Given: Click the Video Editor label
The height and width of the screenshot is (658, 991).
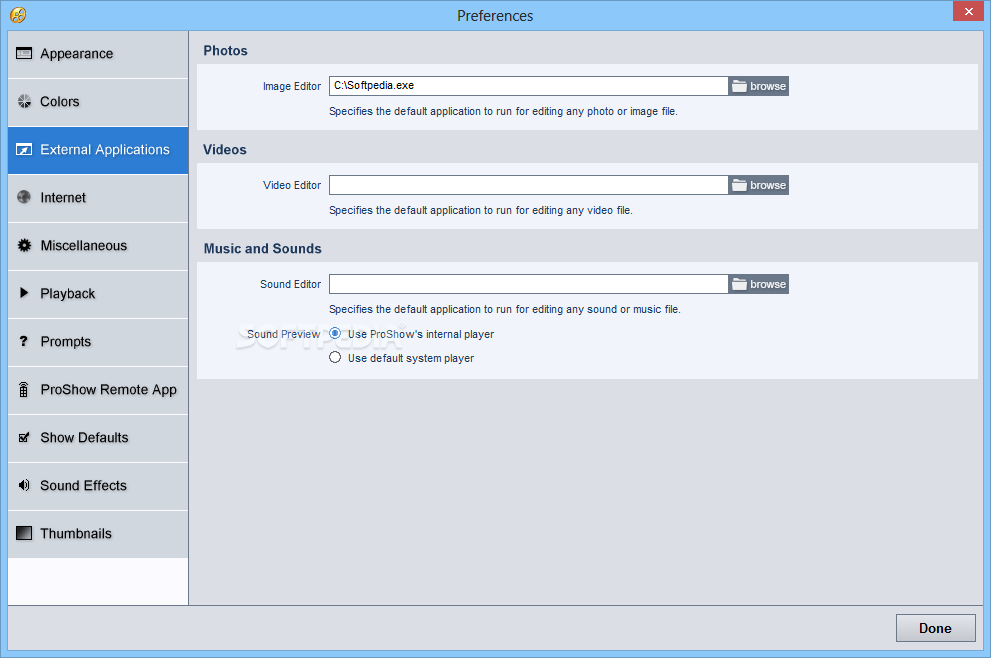Looking at the screenshot, I should click(x=292, y=185).
